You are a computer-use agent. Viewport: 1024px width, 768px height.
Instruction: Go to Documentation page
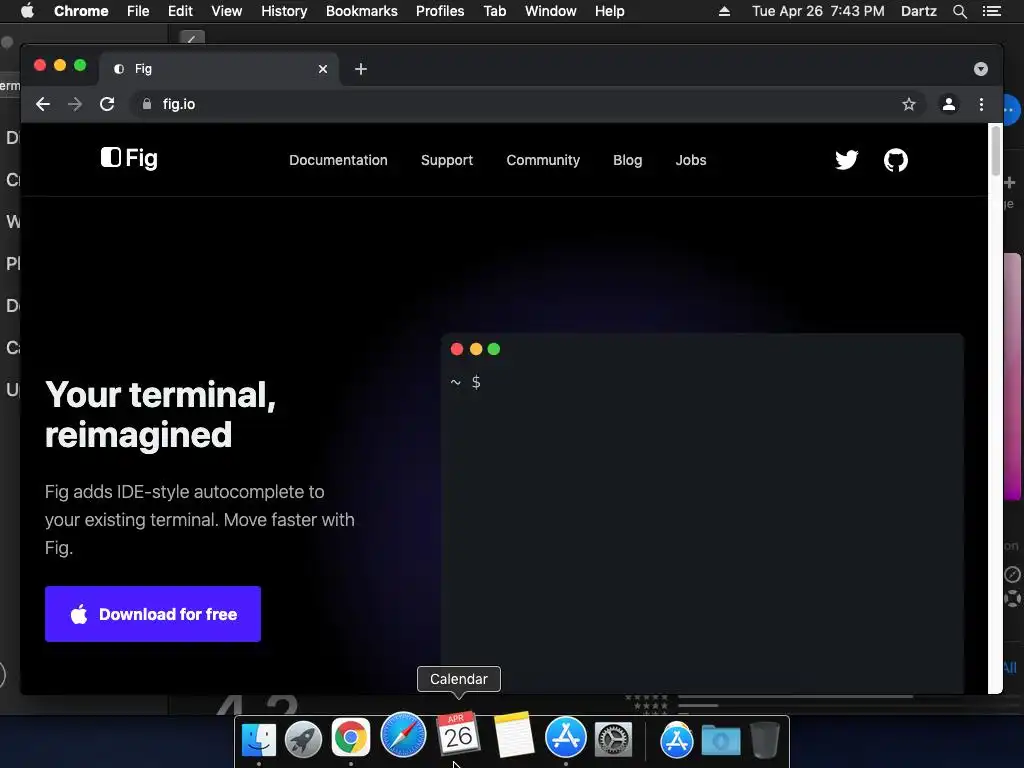point(338,160)
